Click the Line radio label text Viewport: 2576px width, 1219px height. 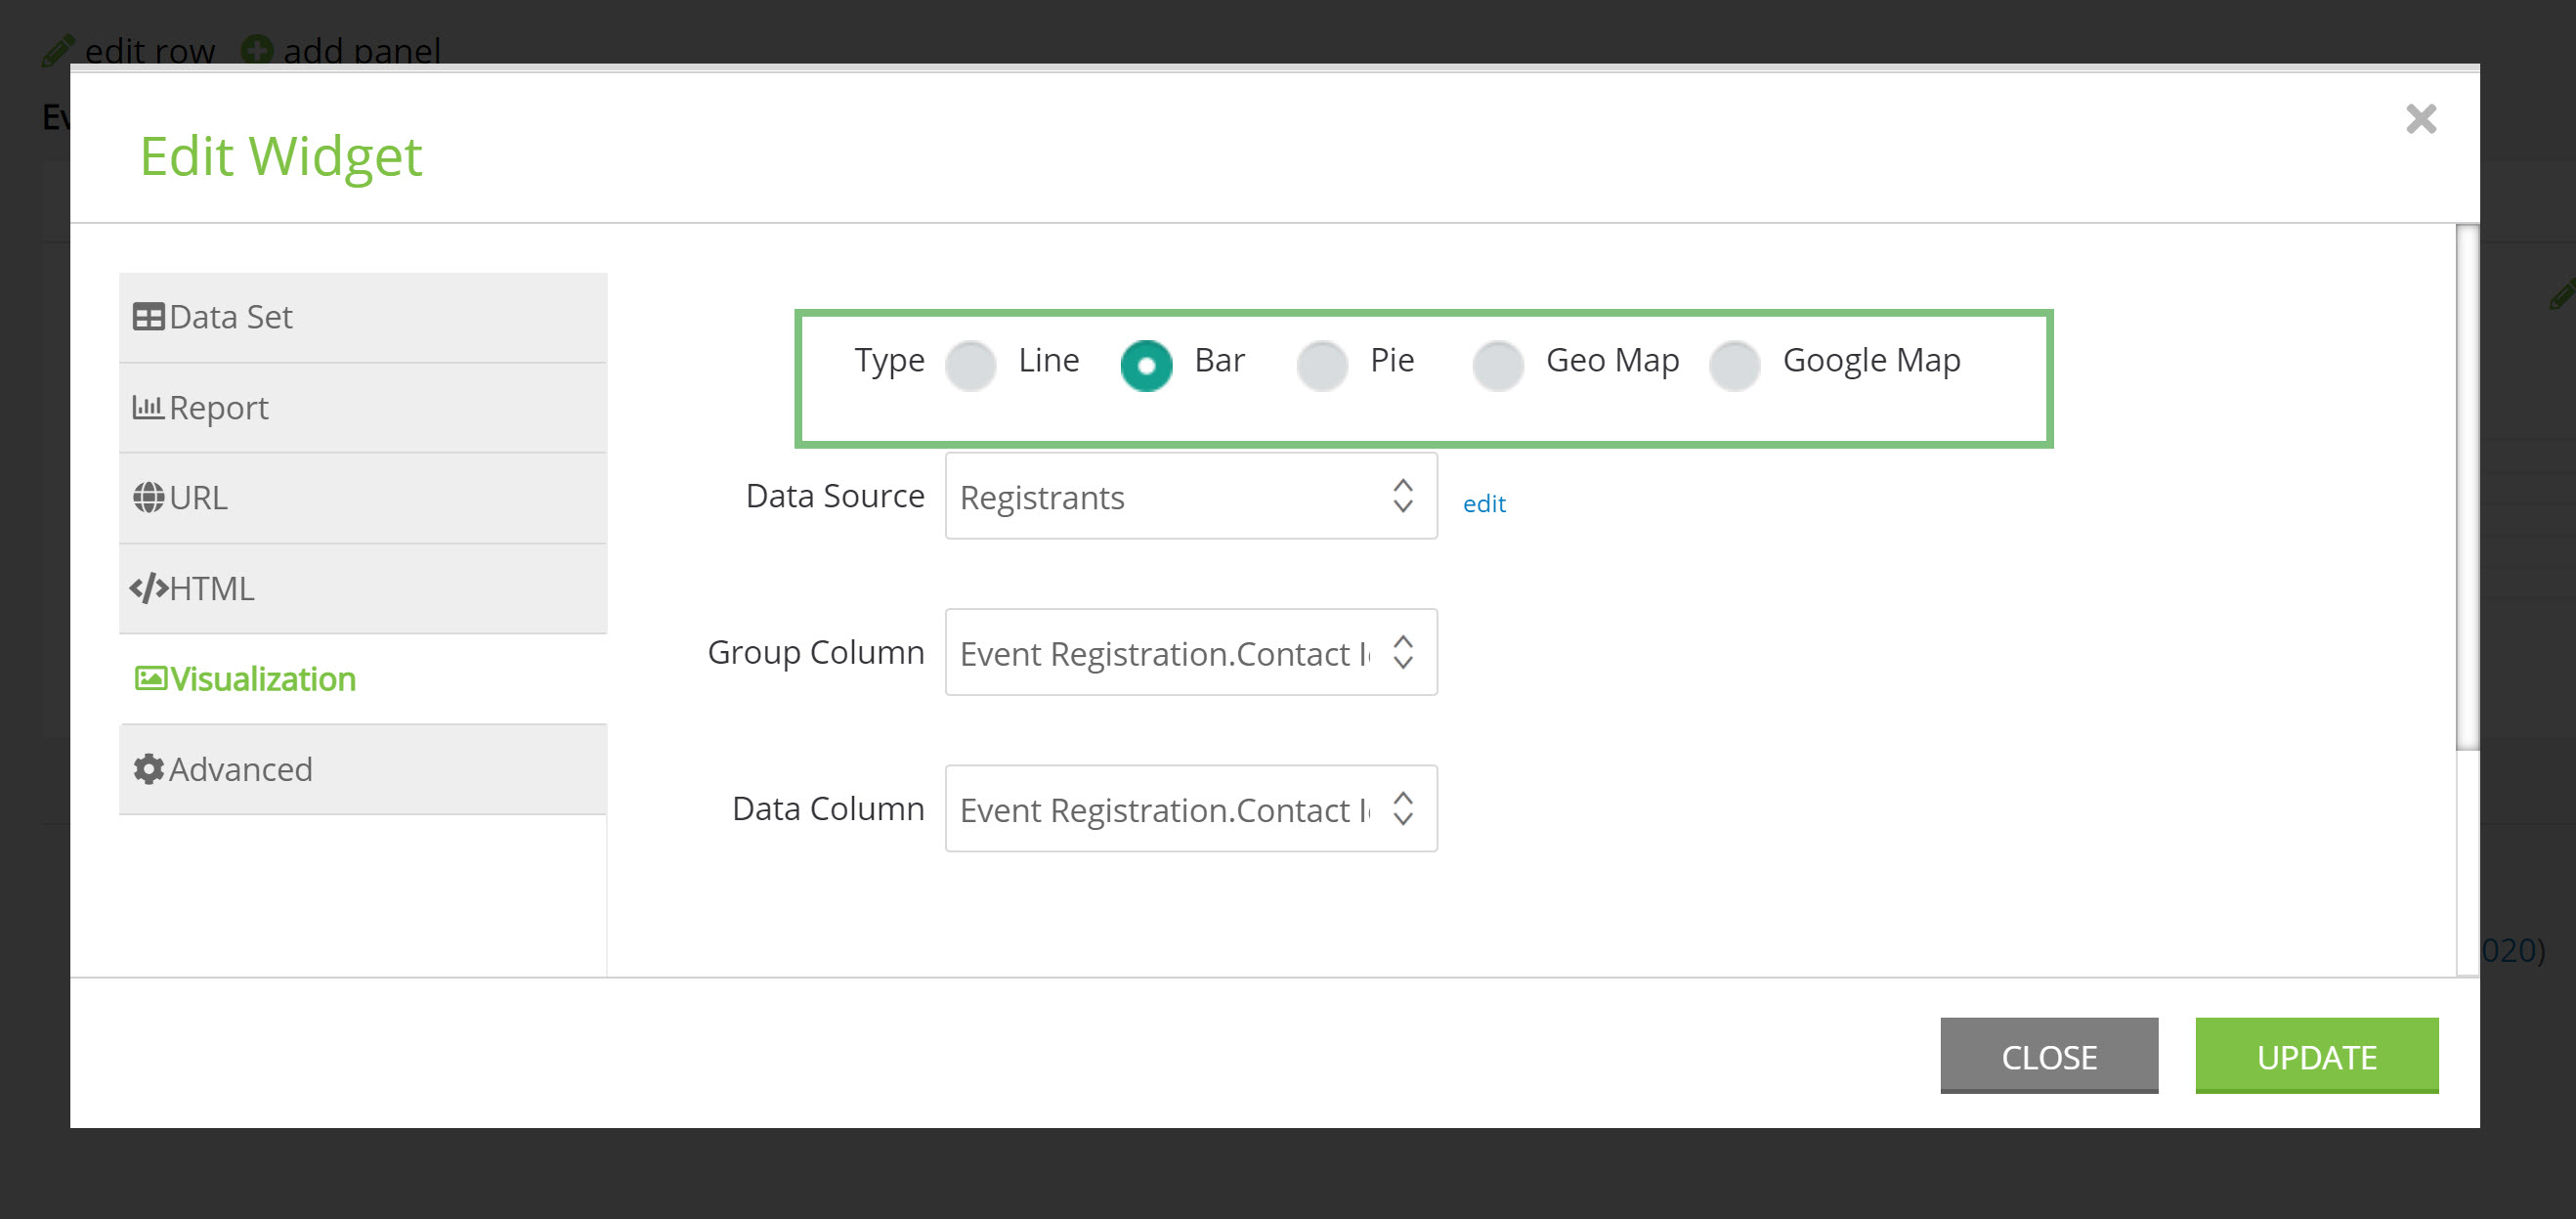pyautogui.click(x=1049, y=360)
